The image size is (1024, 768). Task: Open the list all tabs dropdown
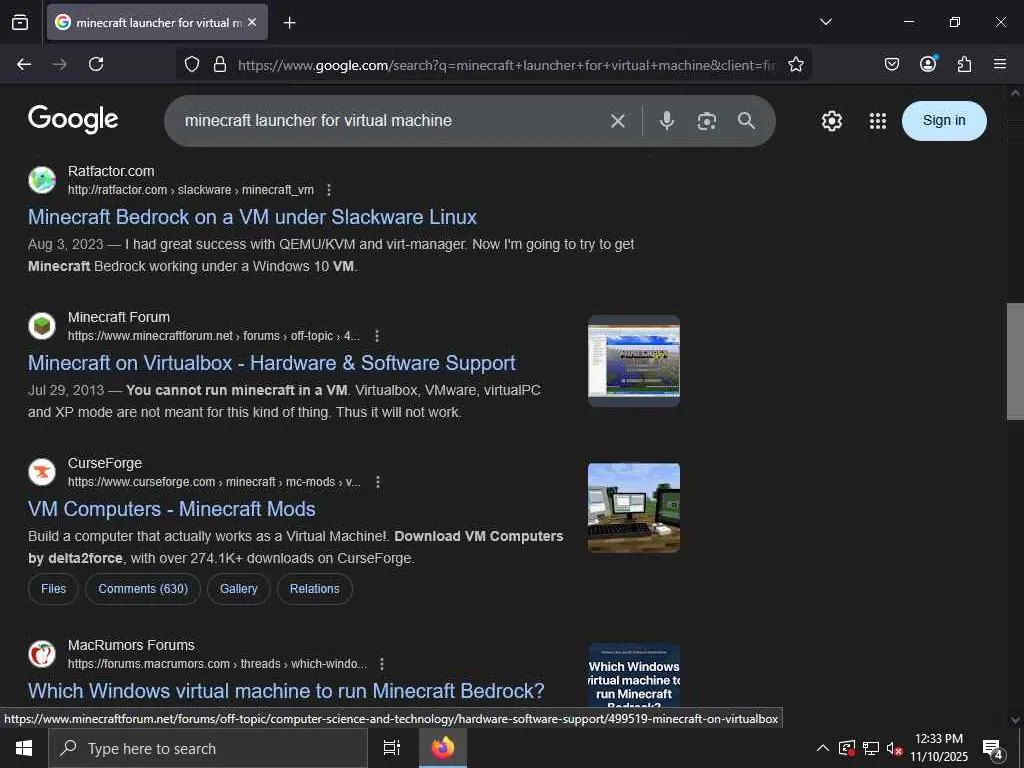pos(825,22)
